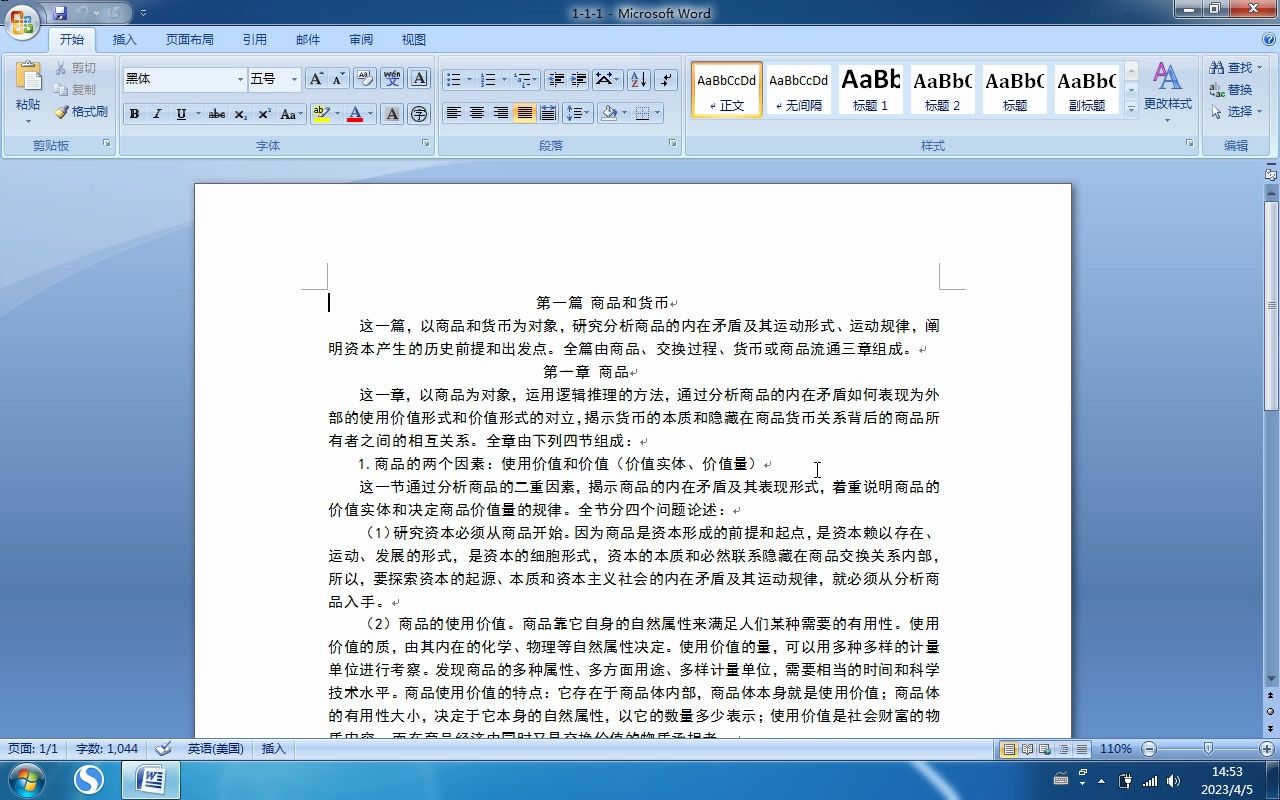Open numbering list dropdown
Viewport: 1280px width, 800px height.
(x=504, y=79)
